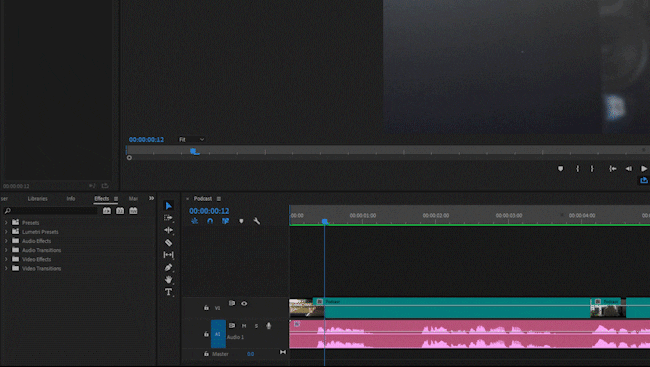Switch to the Info tab
Viewport: 650px width, 367px height.
pyautogui.click(x=71, y=199)
